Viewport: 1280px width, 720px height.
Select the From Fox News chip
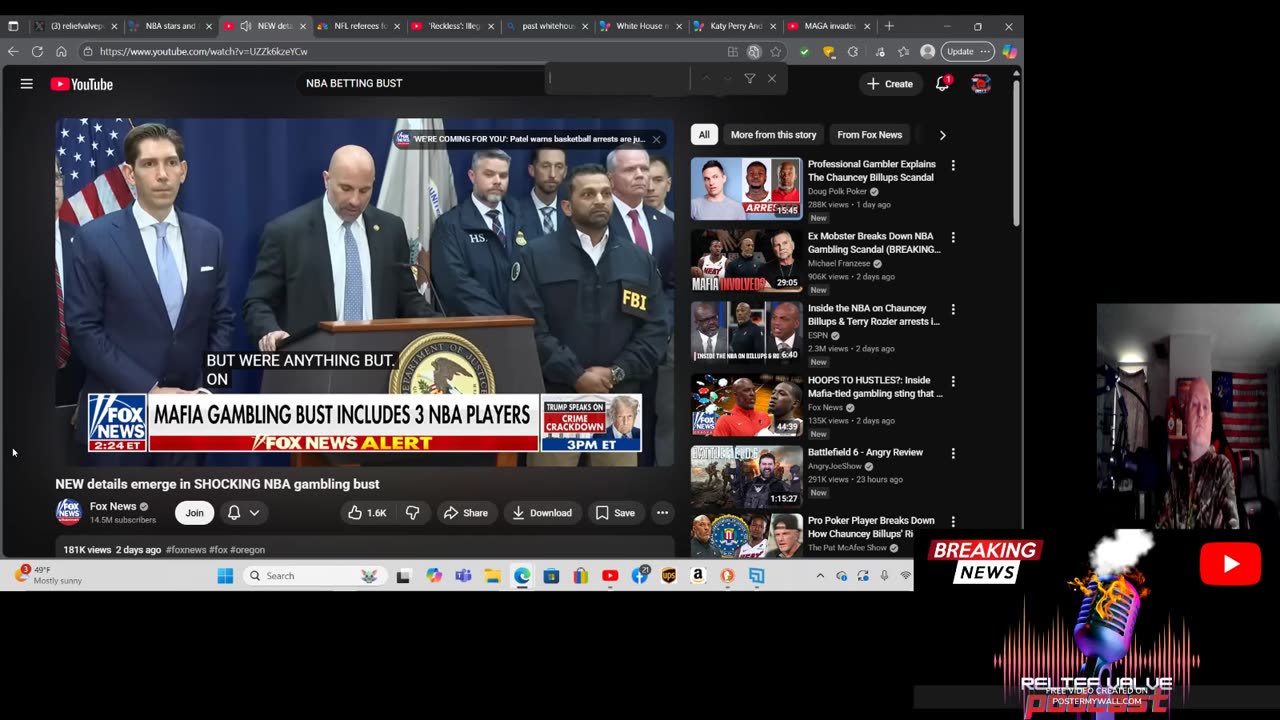(x=870, y=135)
